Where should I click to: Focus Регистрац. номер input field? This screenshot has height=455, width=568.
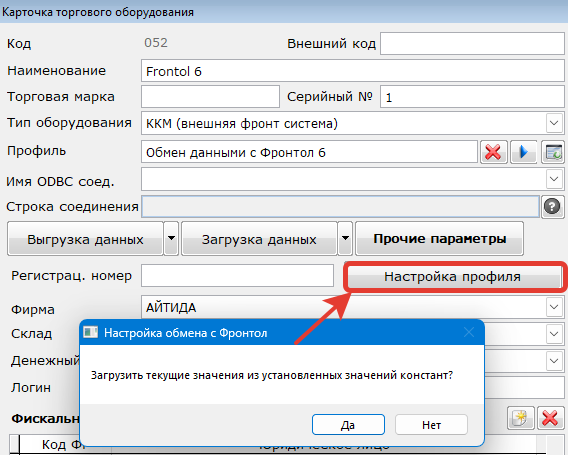click(237, 276)
